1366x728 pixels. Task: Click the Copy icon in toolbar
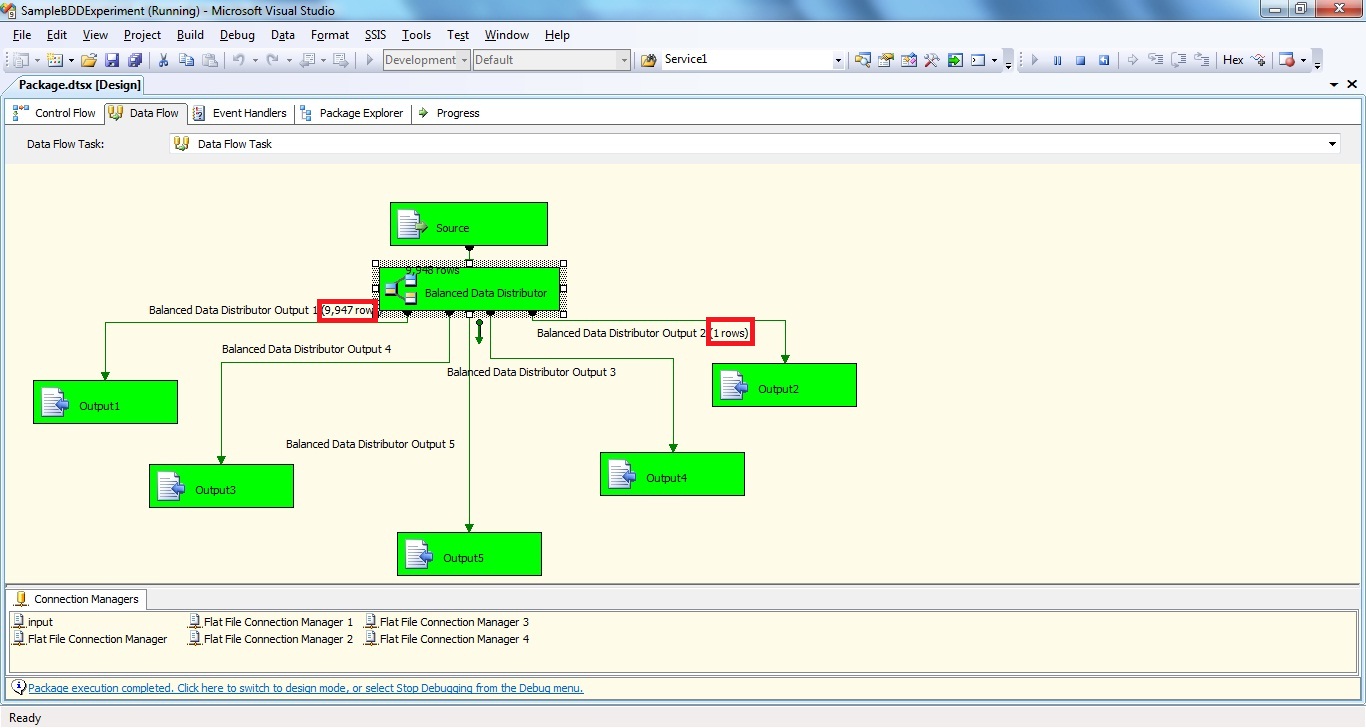[186, 60]
